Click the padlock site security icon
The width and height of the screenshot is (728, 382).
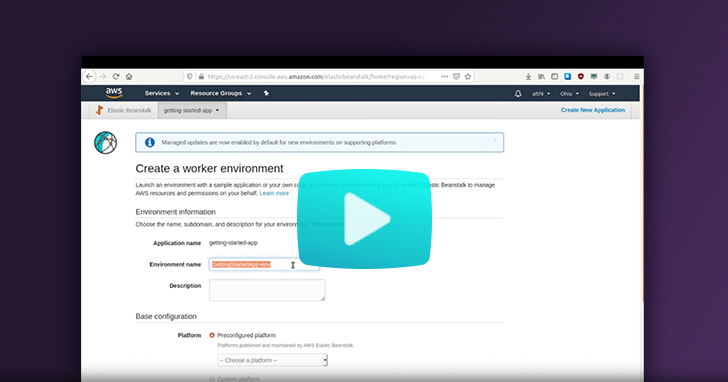(x=201, y=77)
